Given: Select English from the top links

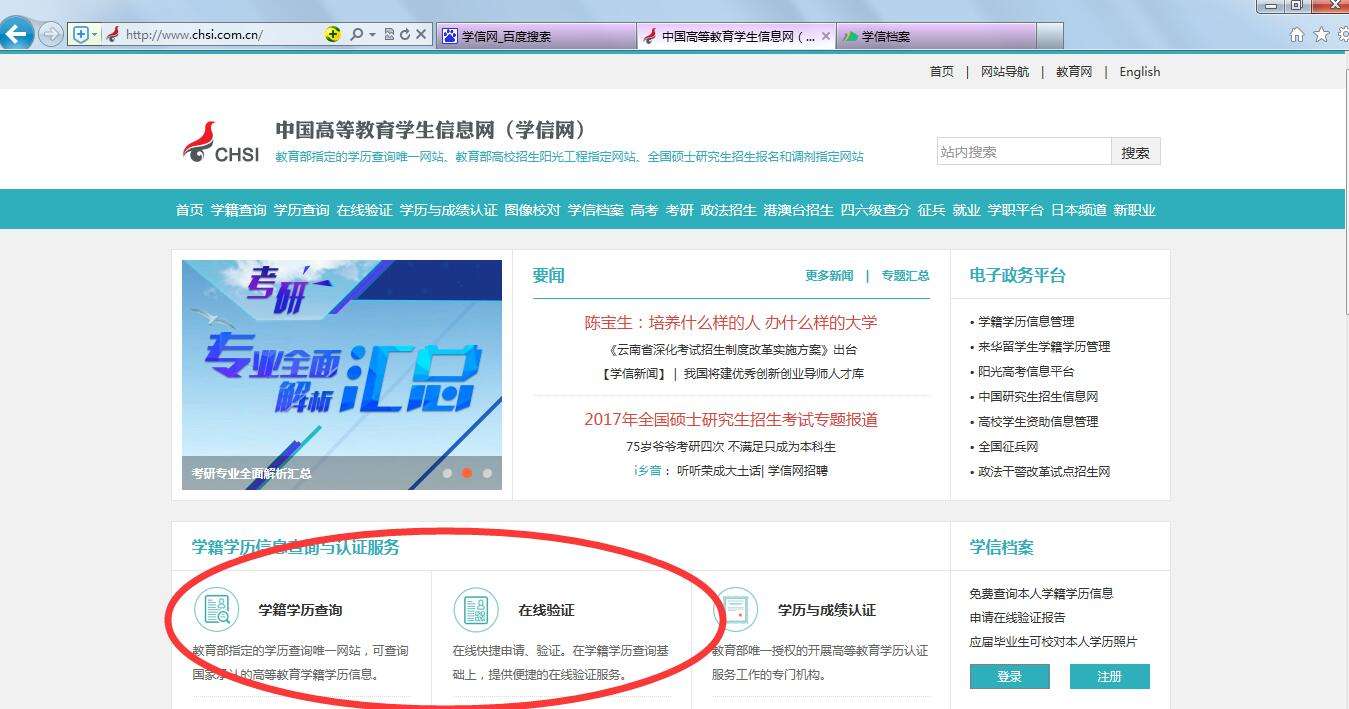Looking at the screenshot, I should [1139, 71].
